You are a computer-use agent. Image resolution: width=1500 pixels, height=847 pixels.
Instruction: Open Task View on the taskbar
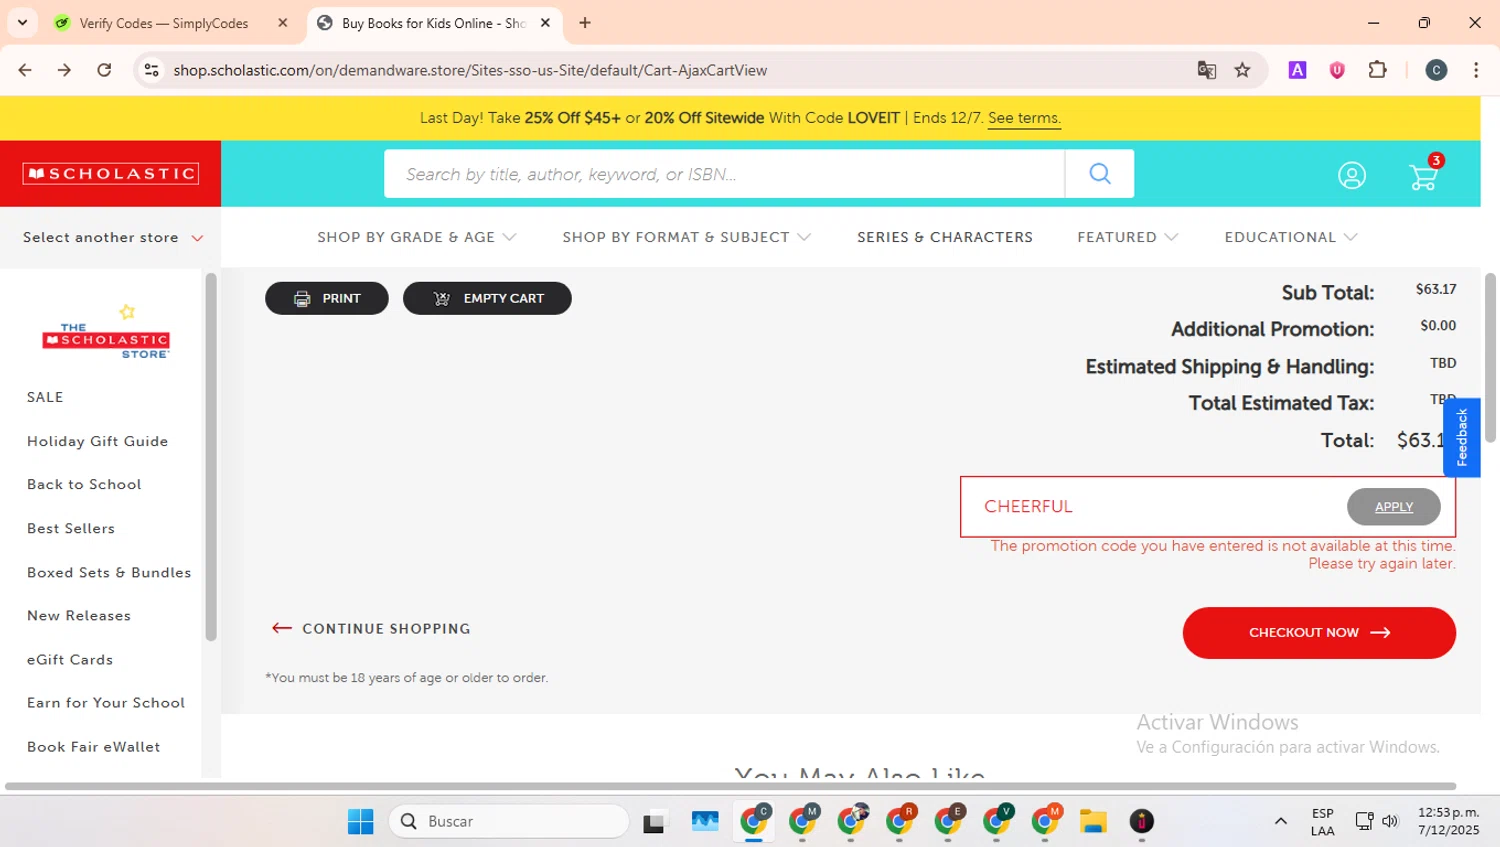(654, 822)
